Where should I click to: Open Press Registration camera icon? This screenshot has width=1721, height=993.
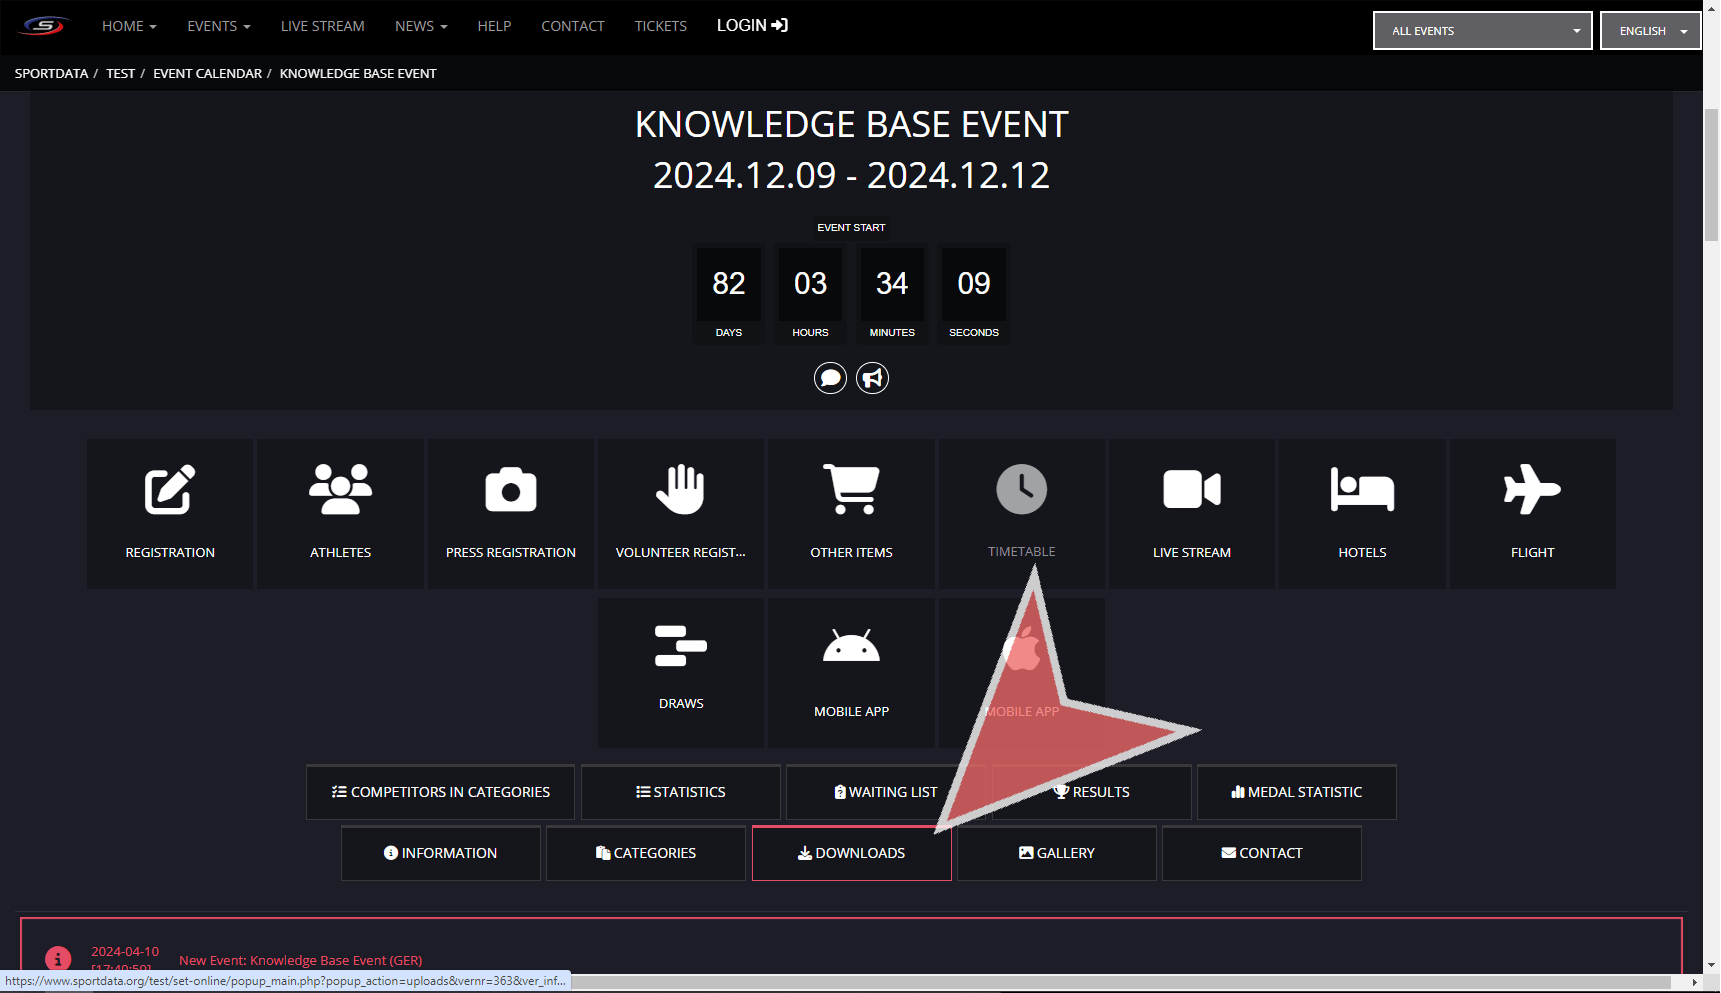pyautogui.click(x=510, y=491)
